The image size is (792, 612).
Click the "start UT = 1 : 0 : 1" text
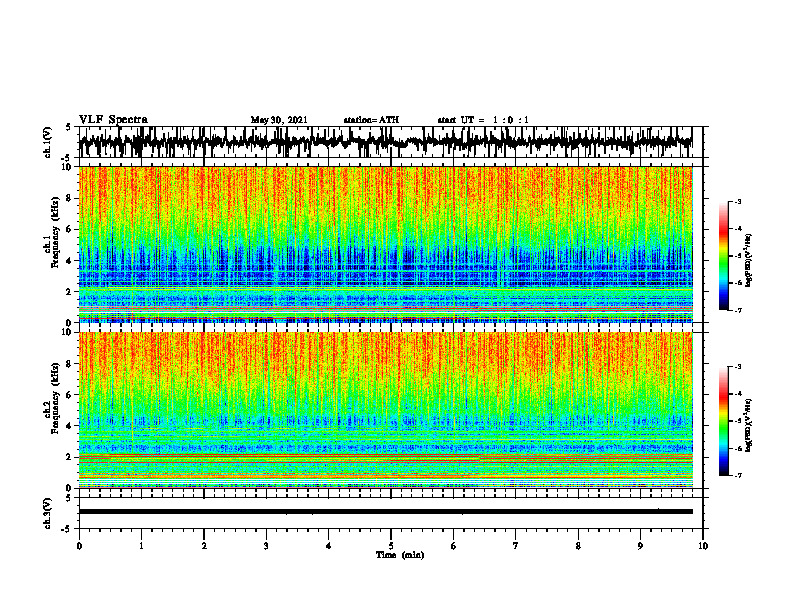point(483,120)
